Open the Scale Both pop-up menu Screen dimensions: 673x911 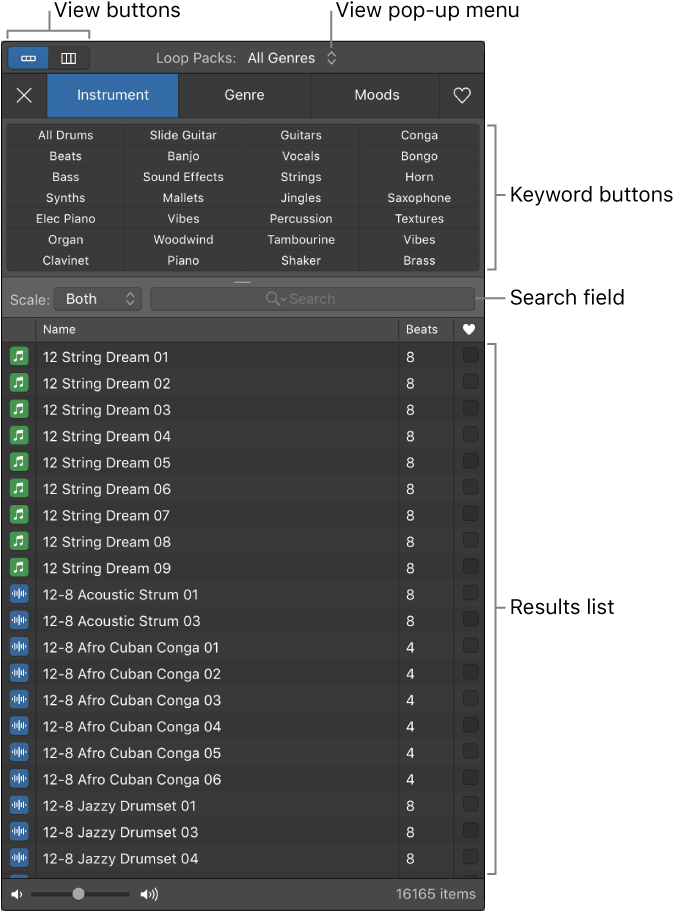(x=98, y=299)
